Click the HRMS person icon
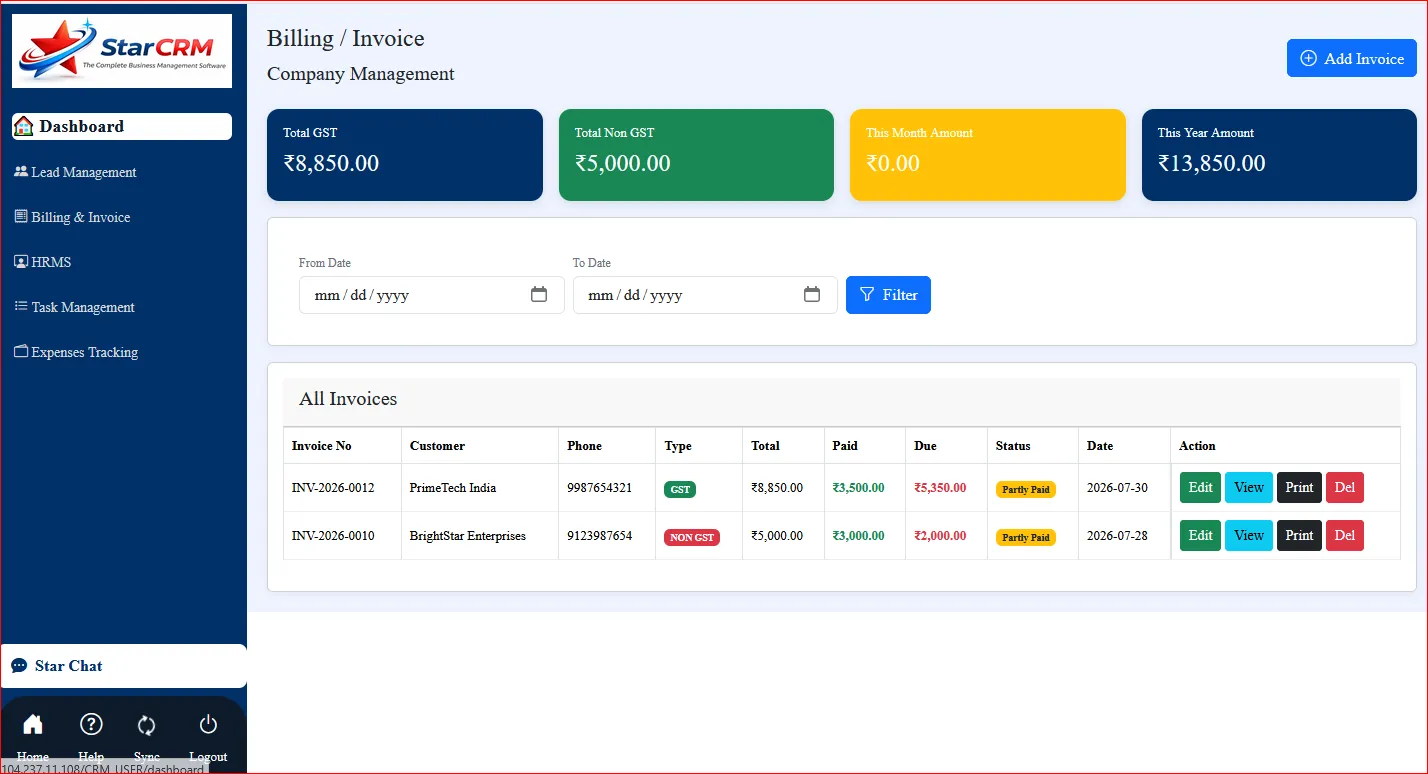1428x774 pixels. [21, 262]
